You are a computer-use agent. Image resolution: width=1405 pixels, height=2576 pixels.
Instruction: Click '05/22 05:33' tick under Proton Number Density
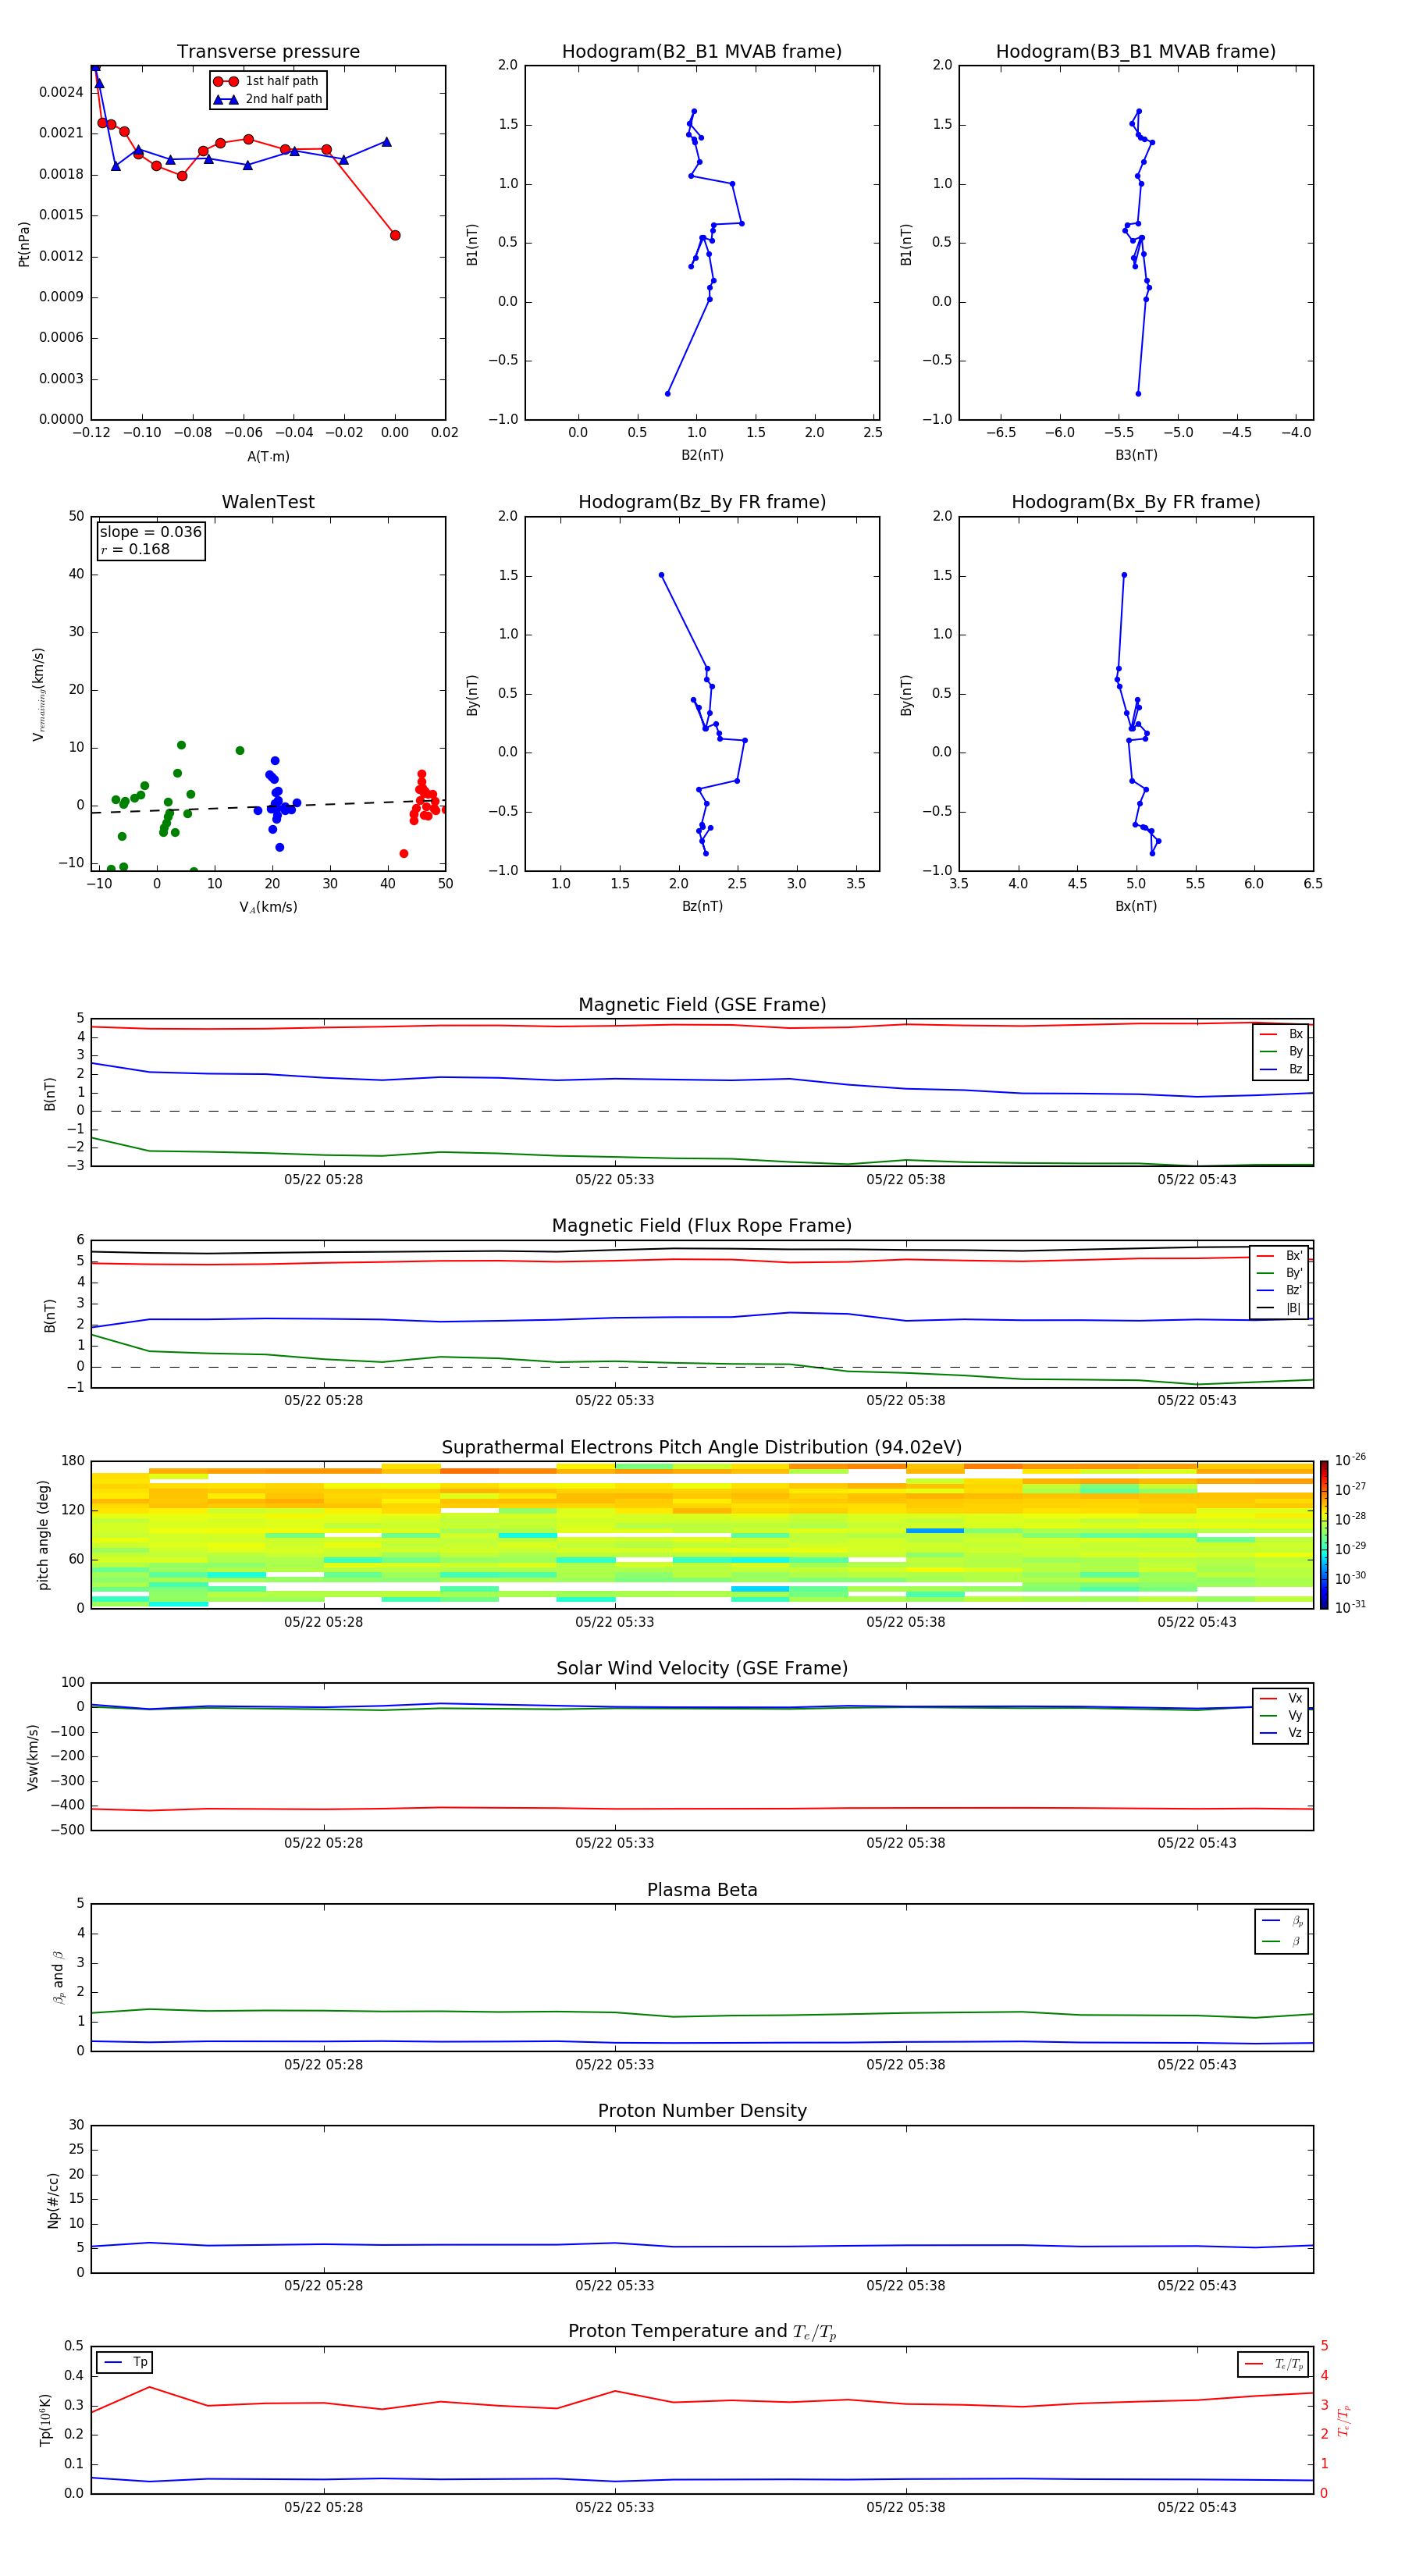(x=614, y=2285)
